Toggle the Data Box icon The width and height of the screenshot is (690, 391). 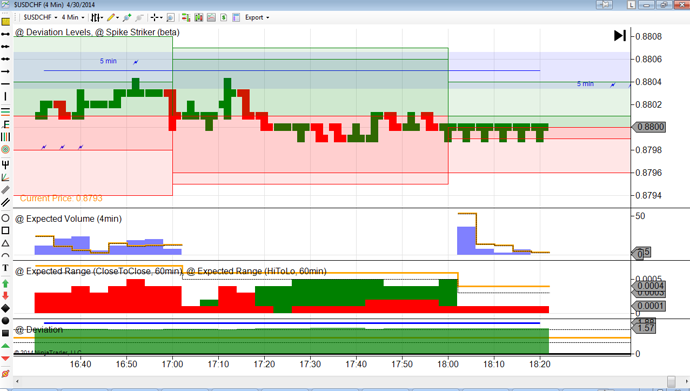198,18
